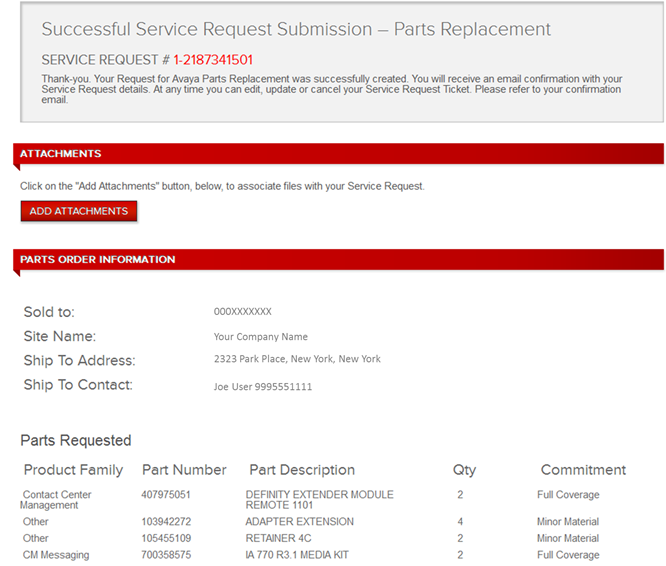Click the ADAPTER EXTENSION row description
666x566 pixels.
click(299, 521)
